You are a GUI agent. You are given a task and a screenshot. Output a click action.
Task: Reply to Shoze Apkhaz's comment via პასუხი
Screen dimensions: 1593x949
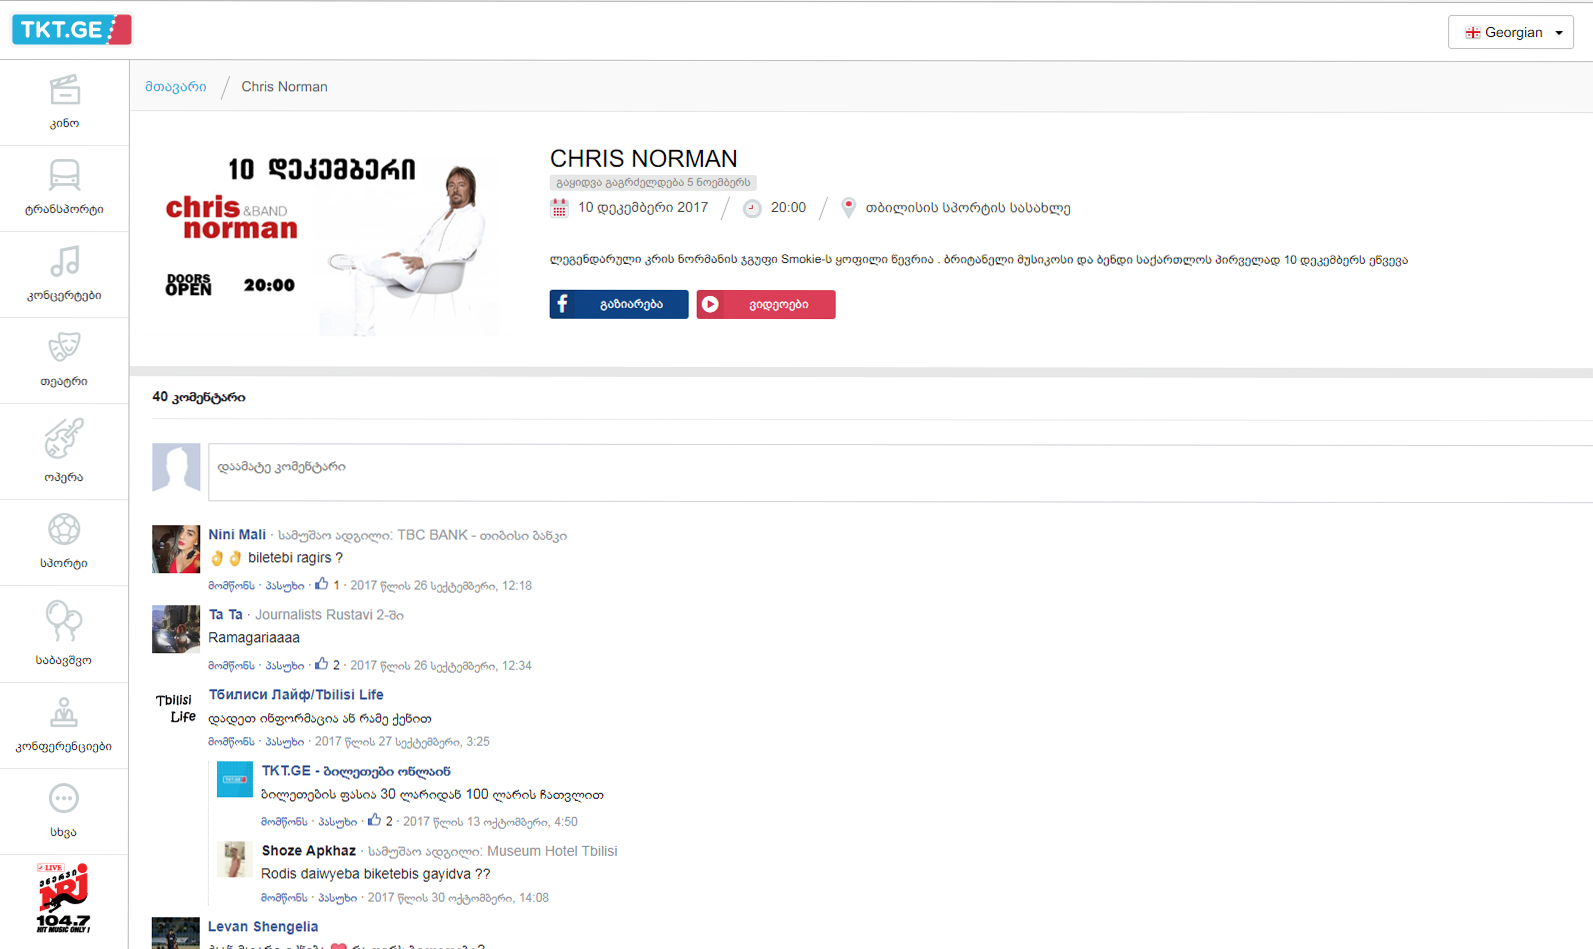click(x=338, y=898)
